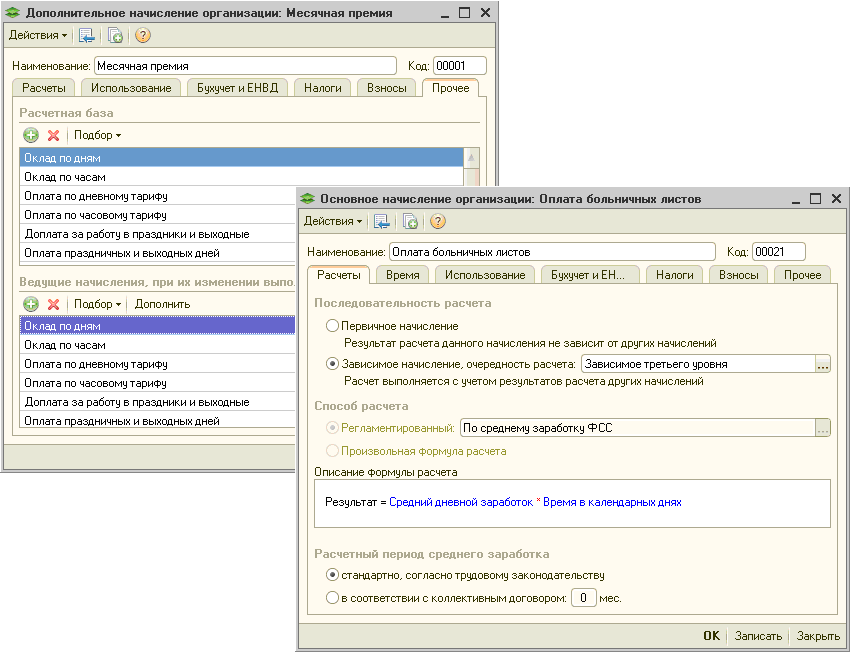
Task: Click months field showing 0
Action: coord(584,598)
